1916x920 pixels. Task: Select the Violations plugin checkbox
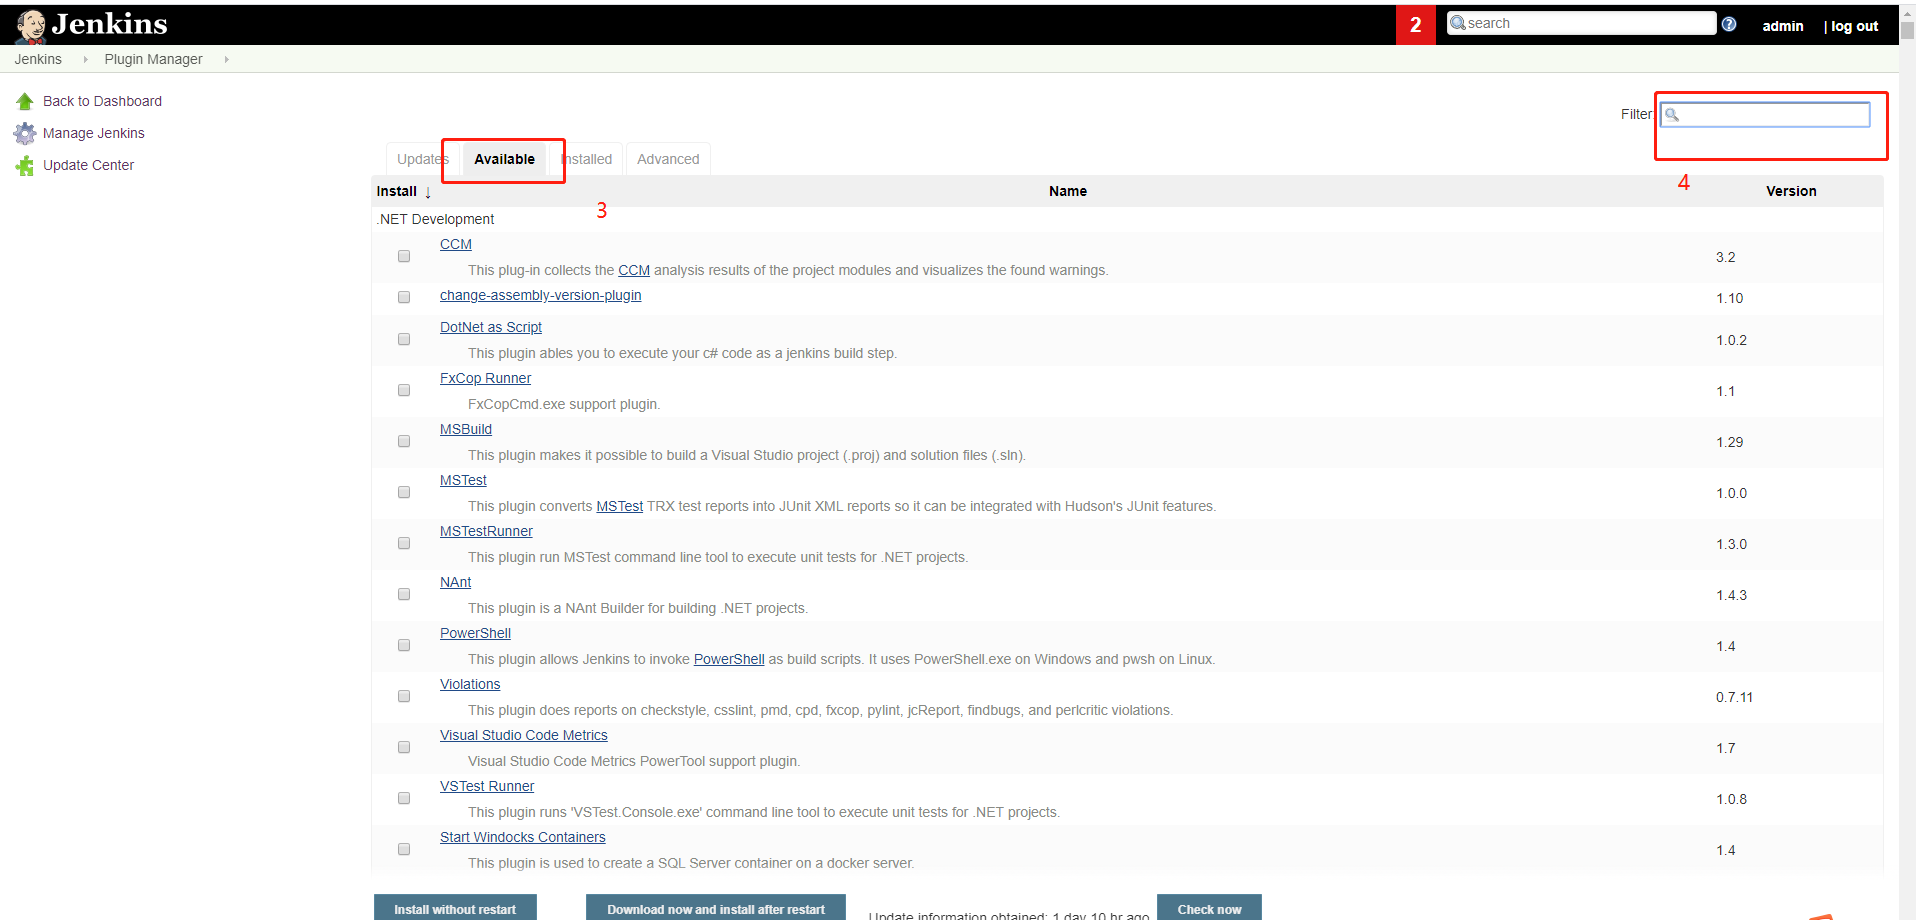pyautogui.click(x=404, y=696)
